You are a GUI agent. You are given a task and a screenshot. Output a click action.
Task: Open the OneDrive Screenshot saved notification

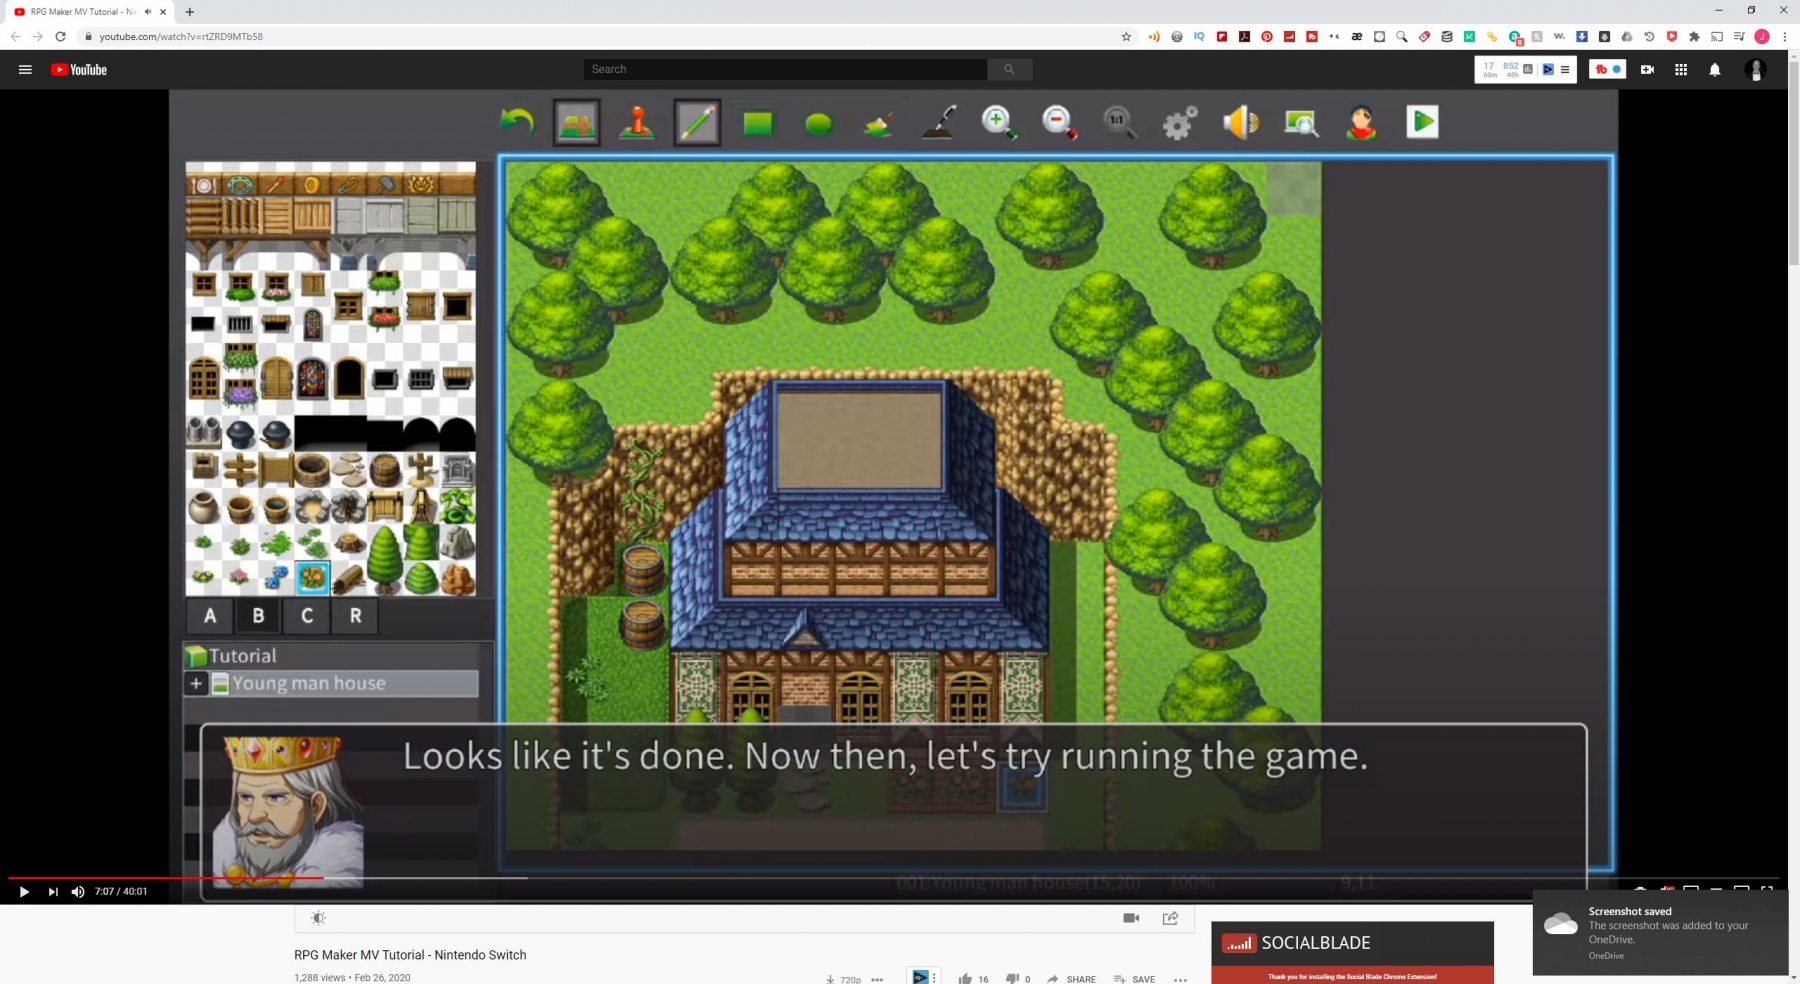(x=1660, y=933)
